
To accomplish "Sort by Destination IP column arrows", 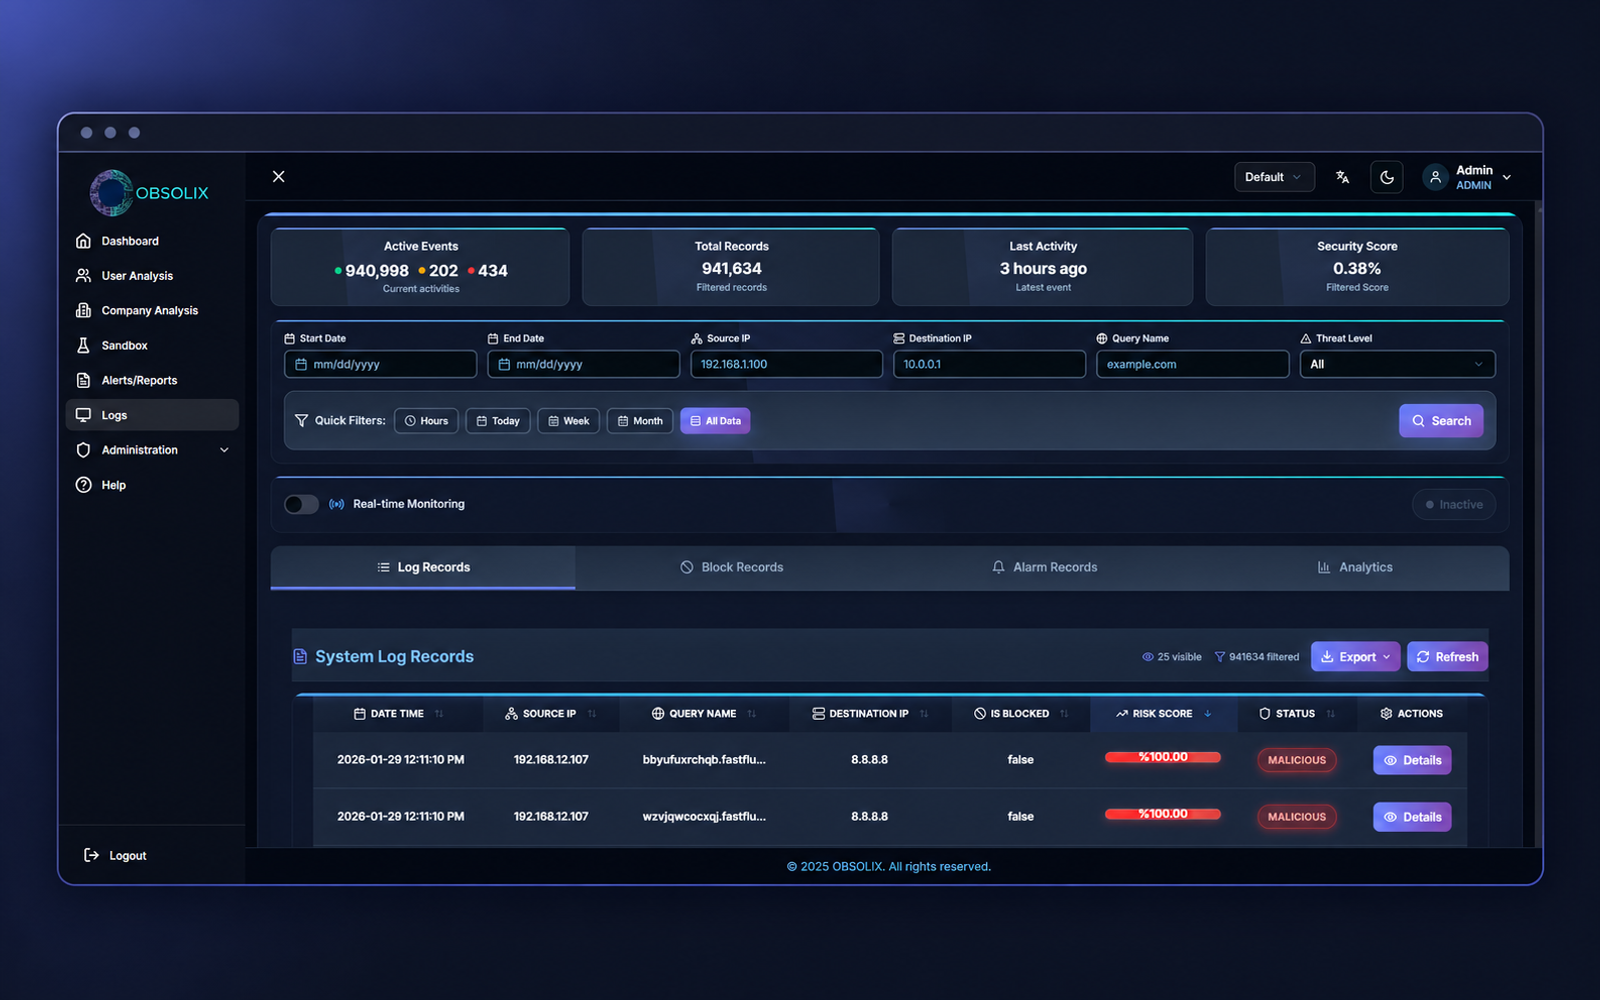I will [x=924, y=714].
